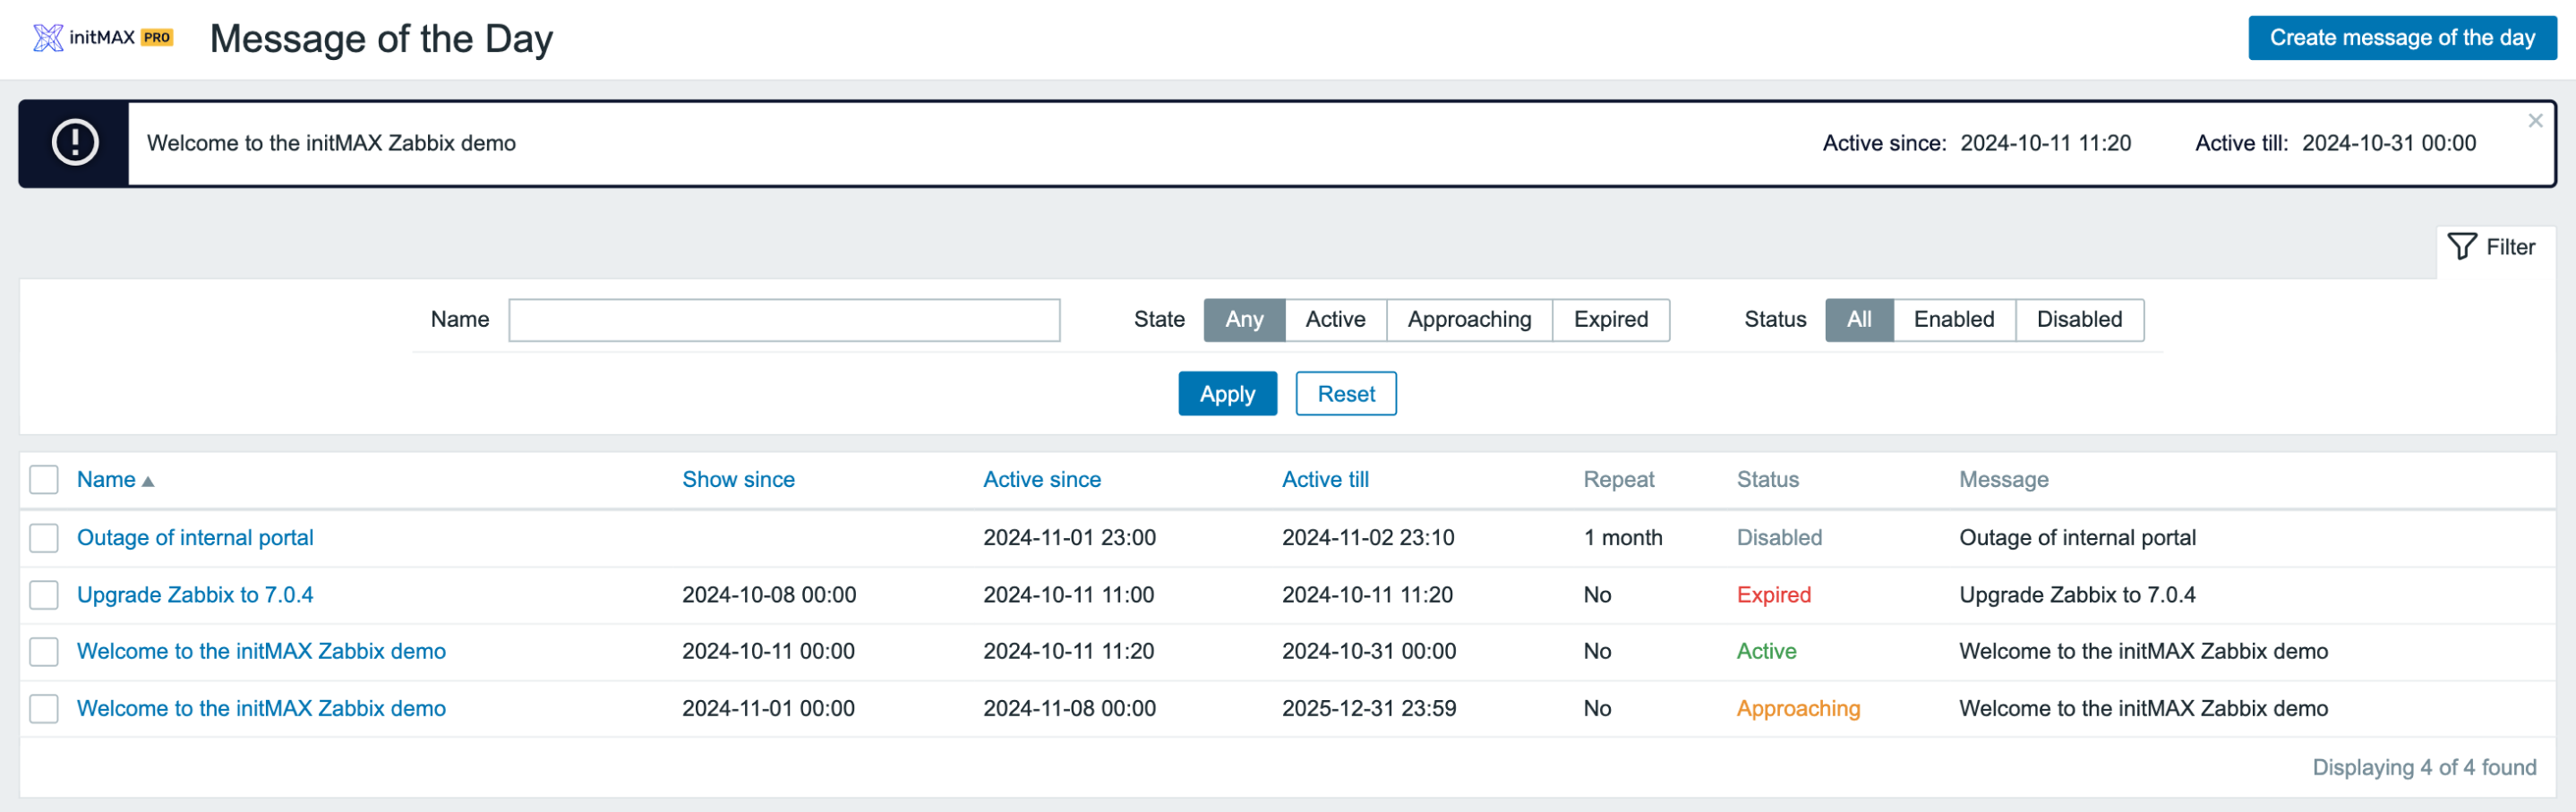
Task: Select the Expired state filter
Action: [x=1610, y=320]
